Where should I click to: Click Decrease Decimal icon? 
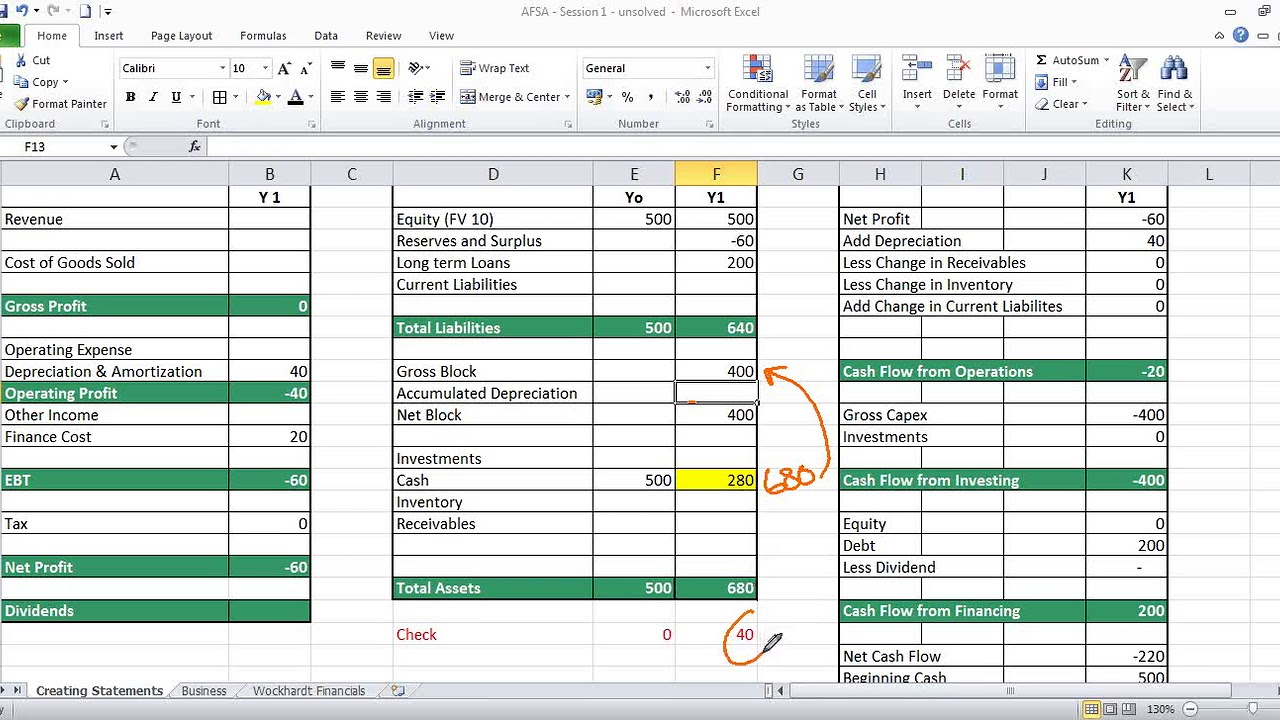click(x=705, y=97)
